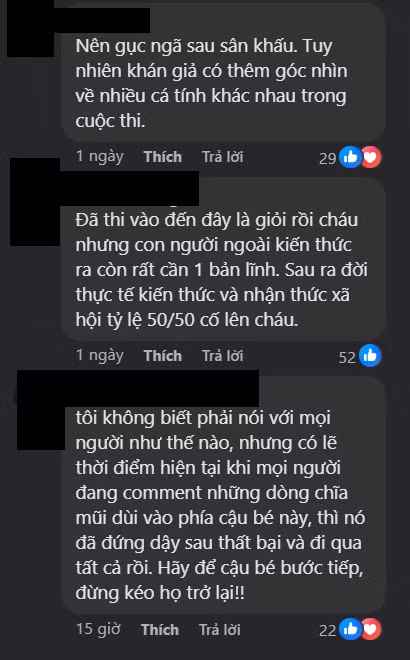410x660 pixels.
Task: Open the '1 ngày' timestamp of second comment
Action: [x=100, y=356]
